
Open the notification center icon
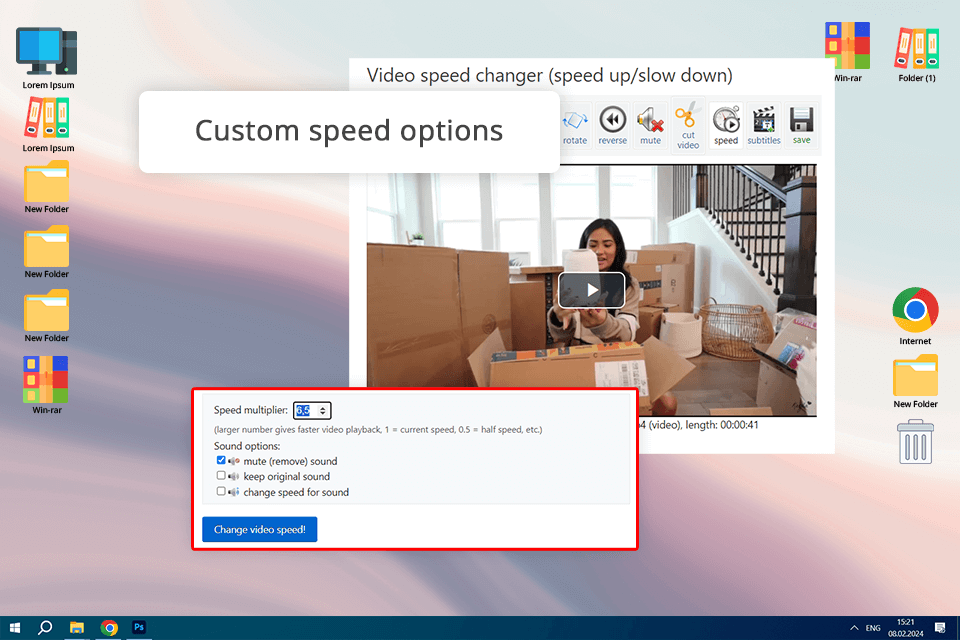(x=940, y=628)
